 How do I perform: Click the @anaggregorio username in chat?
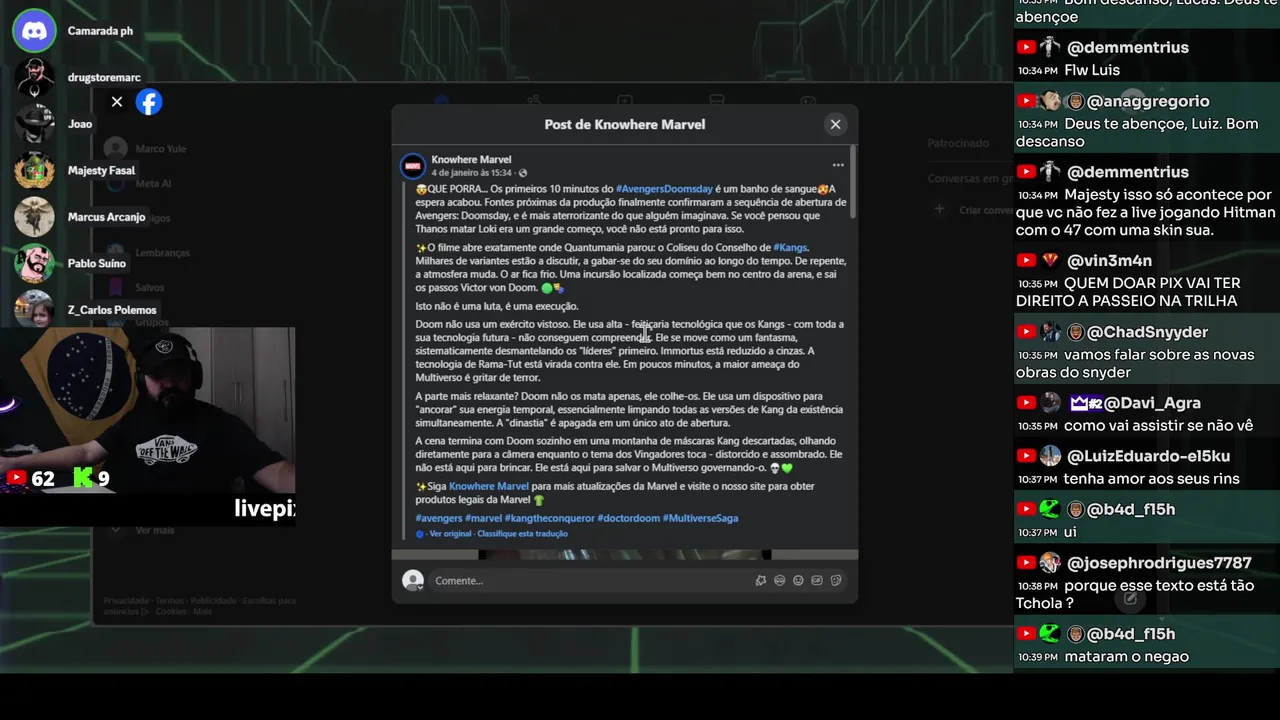[x=1148, y=101]
